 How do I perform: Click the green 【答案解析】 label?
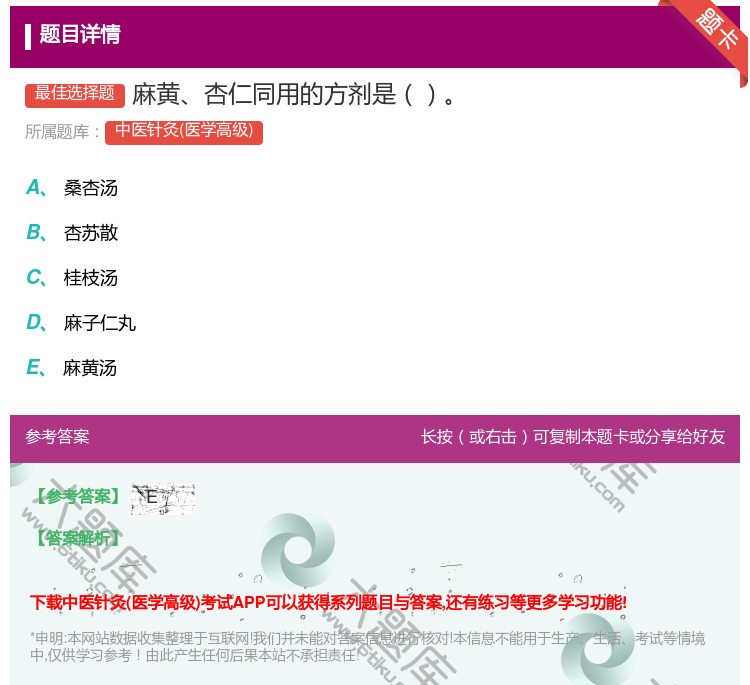[x=78, y=538]
